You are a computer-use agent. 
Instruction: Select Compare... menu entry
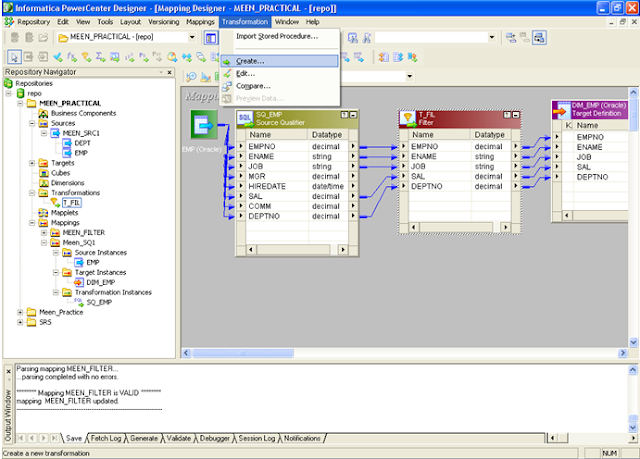(253, 86)
